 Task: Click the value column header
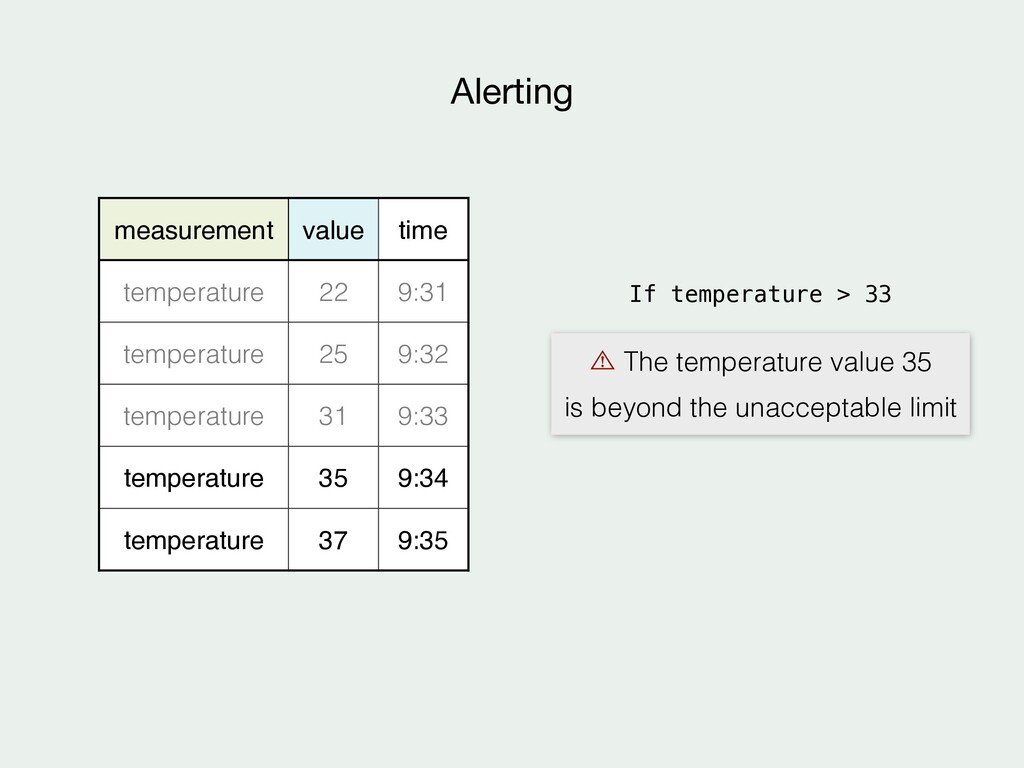pos(333,229)
